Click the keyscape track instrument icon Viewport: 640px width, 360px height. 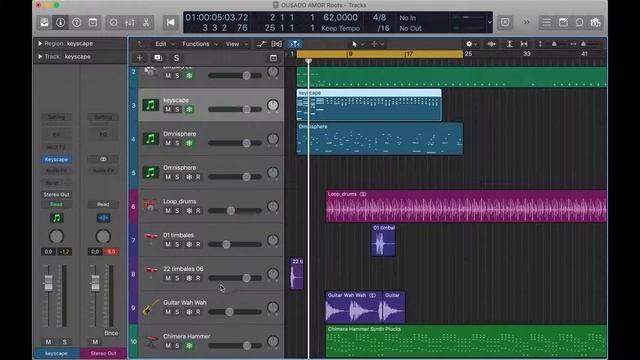[x=151, y=105]
